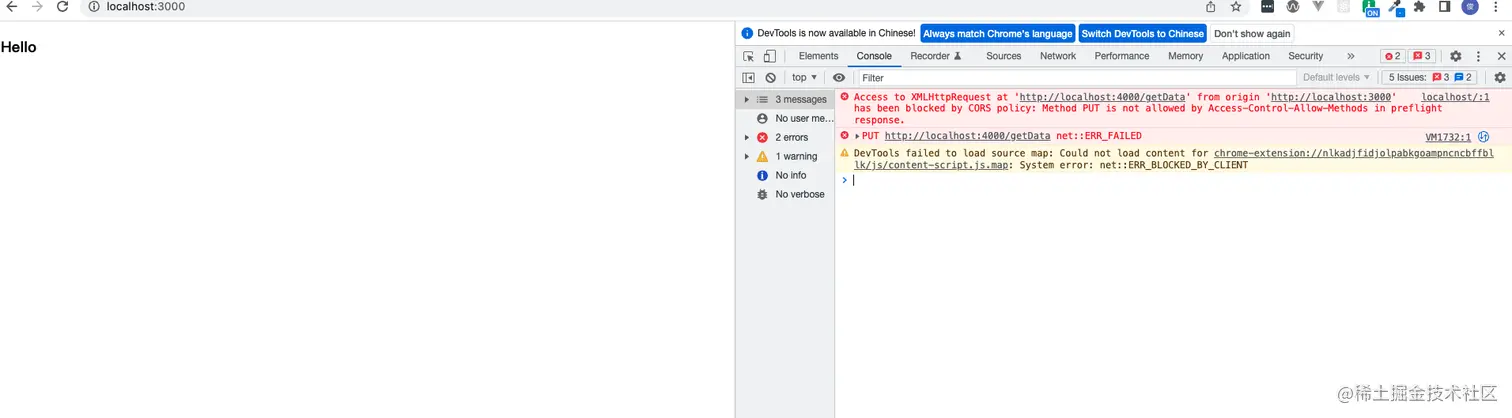The width and height of the screenshot is (1512, 418).
Task: Open the http://localhost:4000/getData link in the CORS error
Action: (1103, 97)
